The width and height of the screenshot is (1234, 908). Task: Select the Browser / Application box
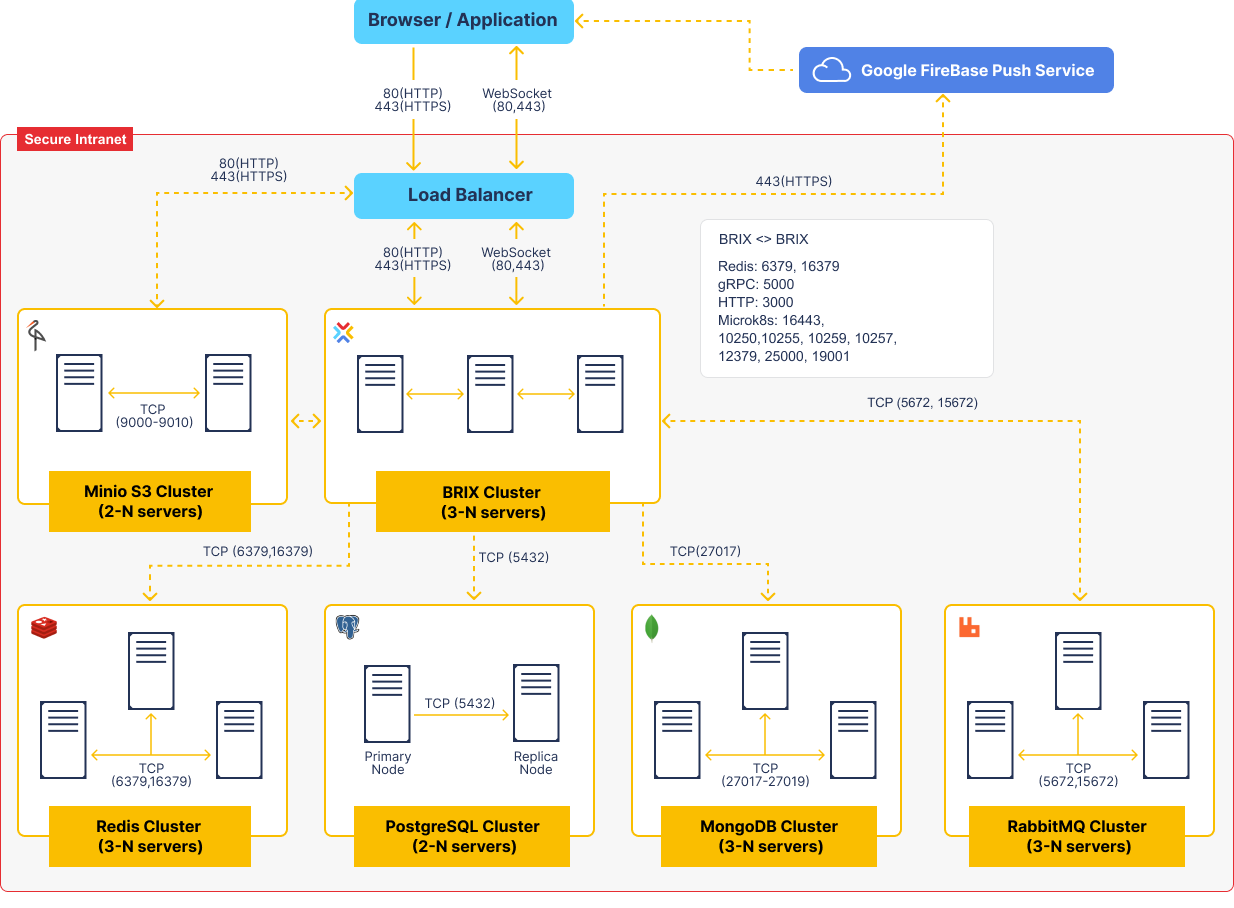pos(463,20)
